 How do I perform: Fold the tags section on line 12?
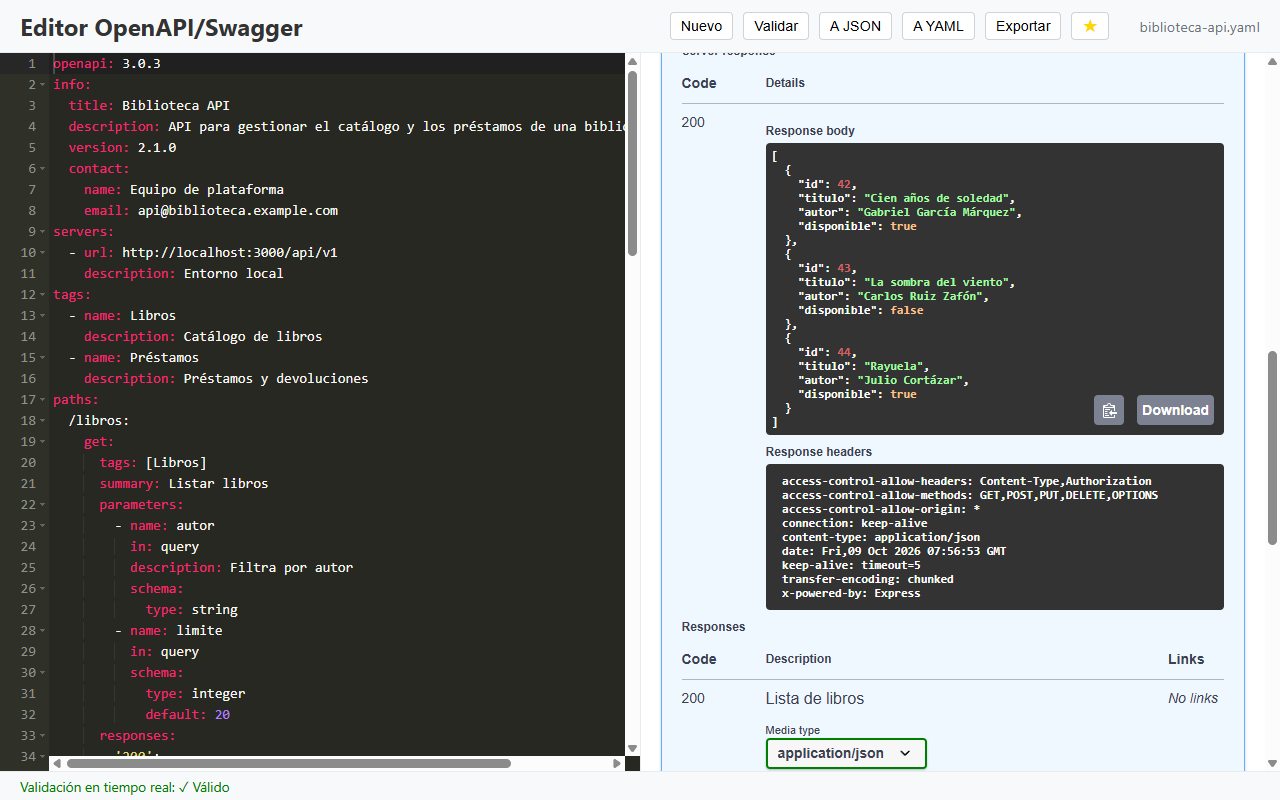point(42,295)
